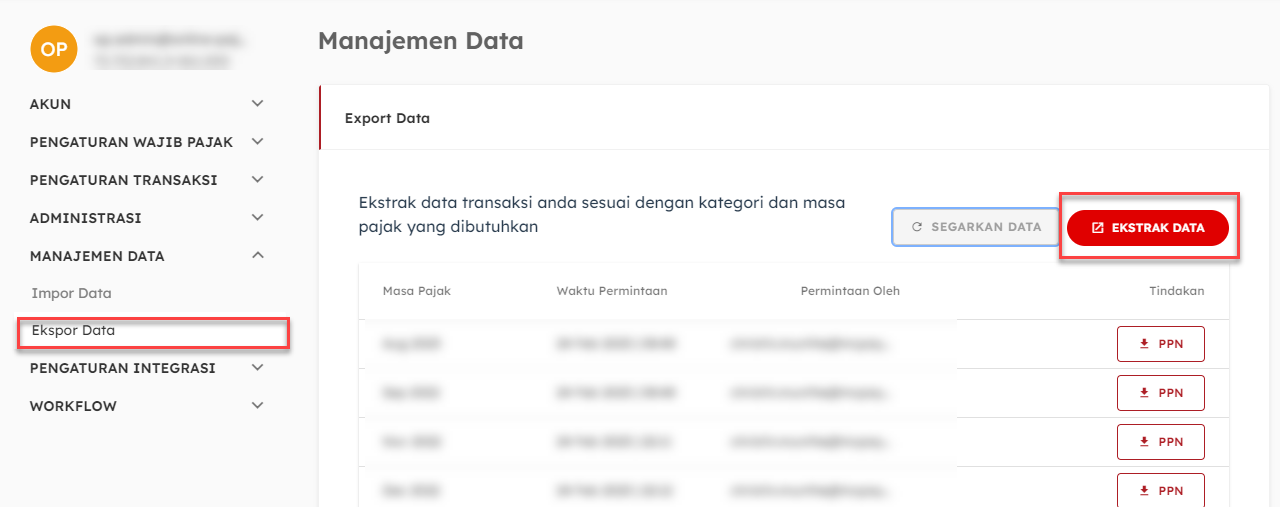Viewport: 1280px width, 507px height.
Task: Expand the AKUN sidebar section
Action: pyautogui.click(x=257, y=104)
